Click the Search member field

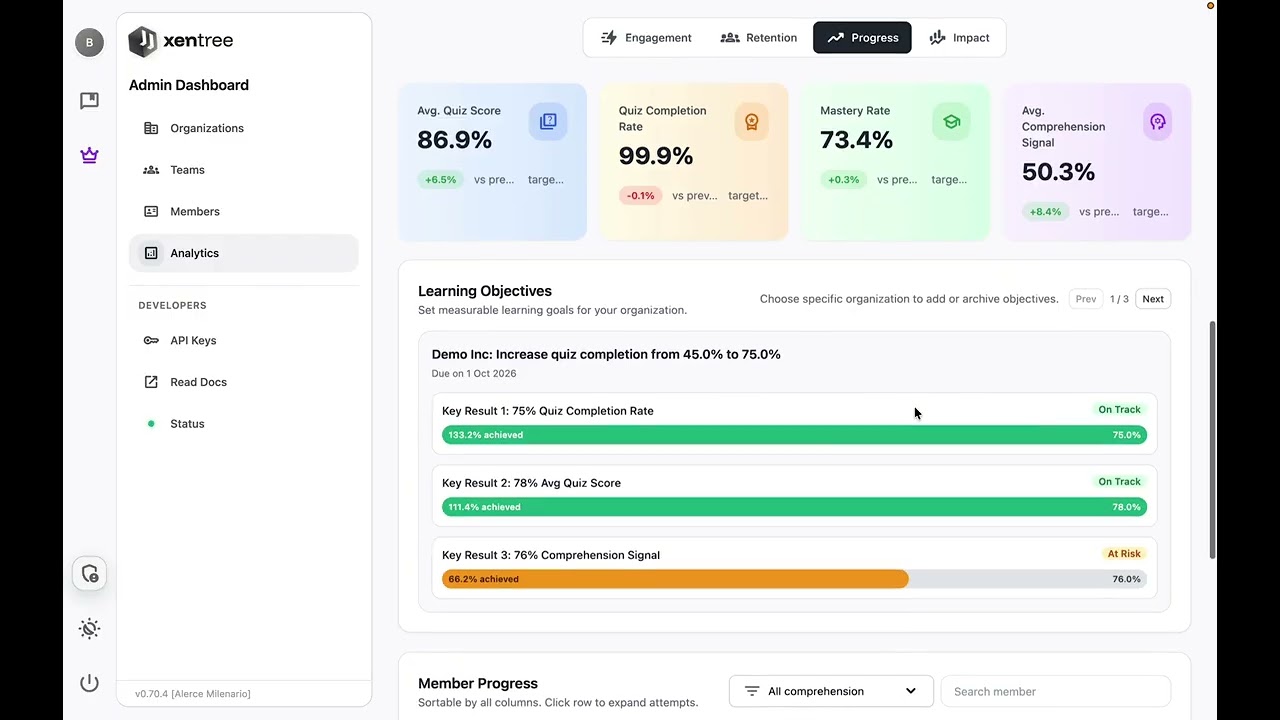(1055, 691)
